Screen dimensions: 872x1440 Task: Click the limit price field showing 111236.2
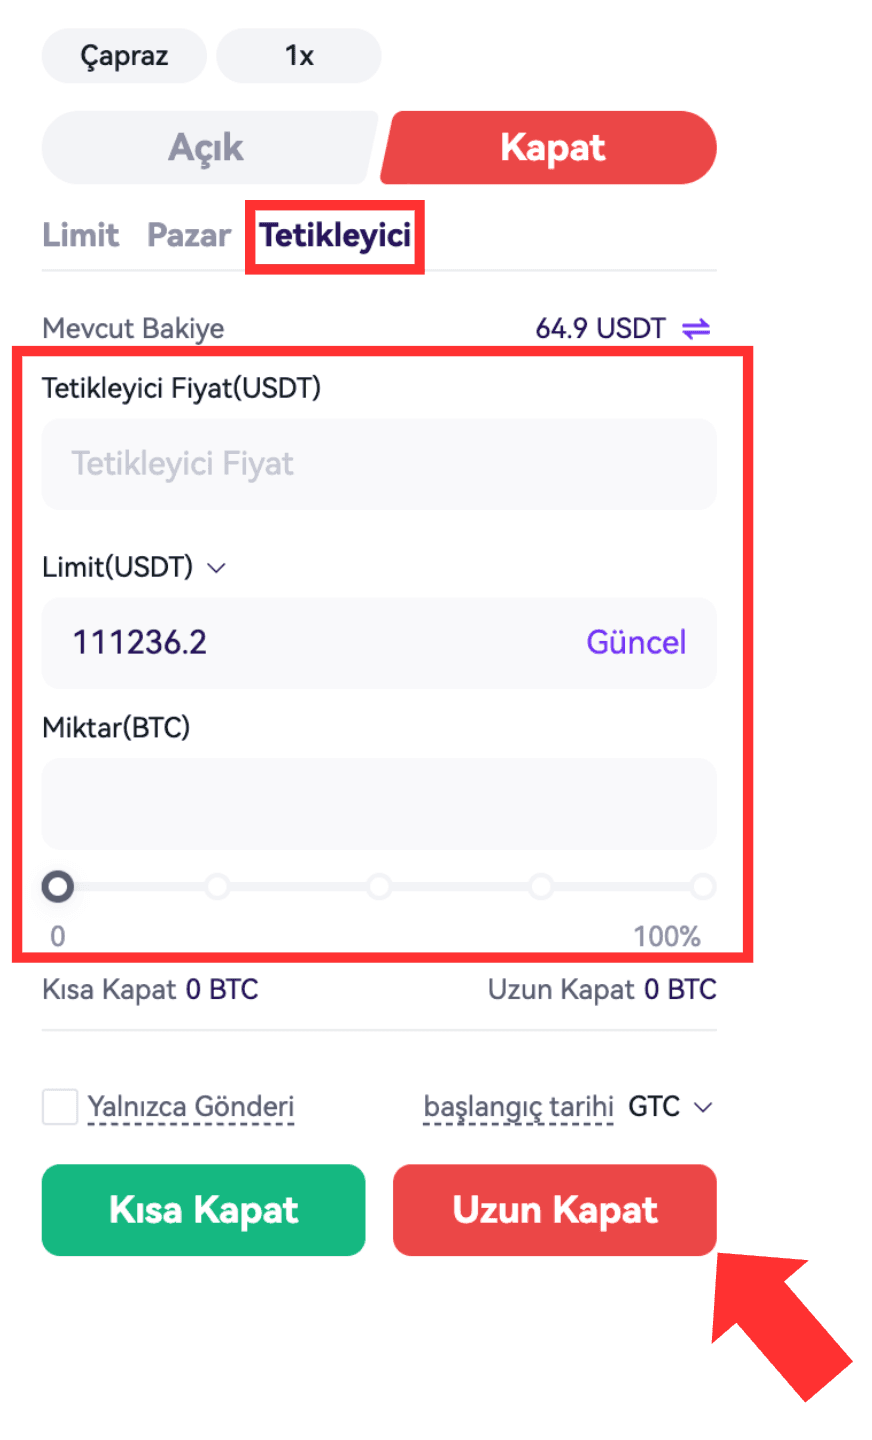coord(300,642)
